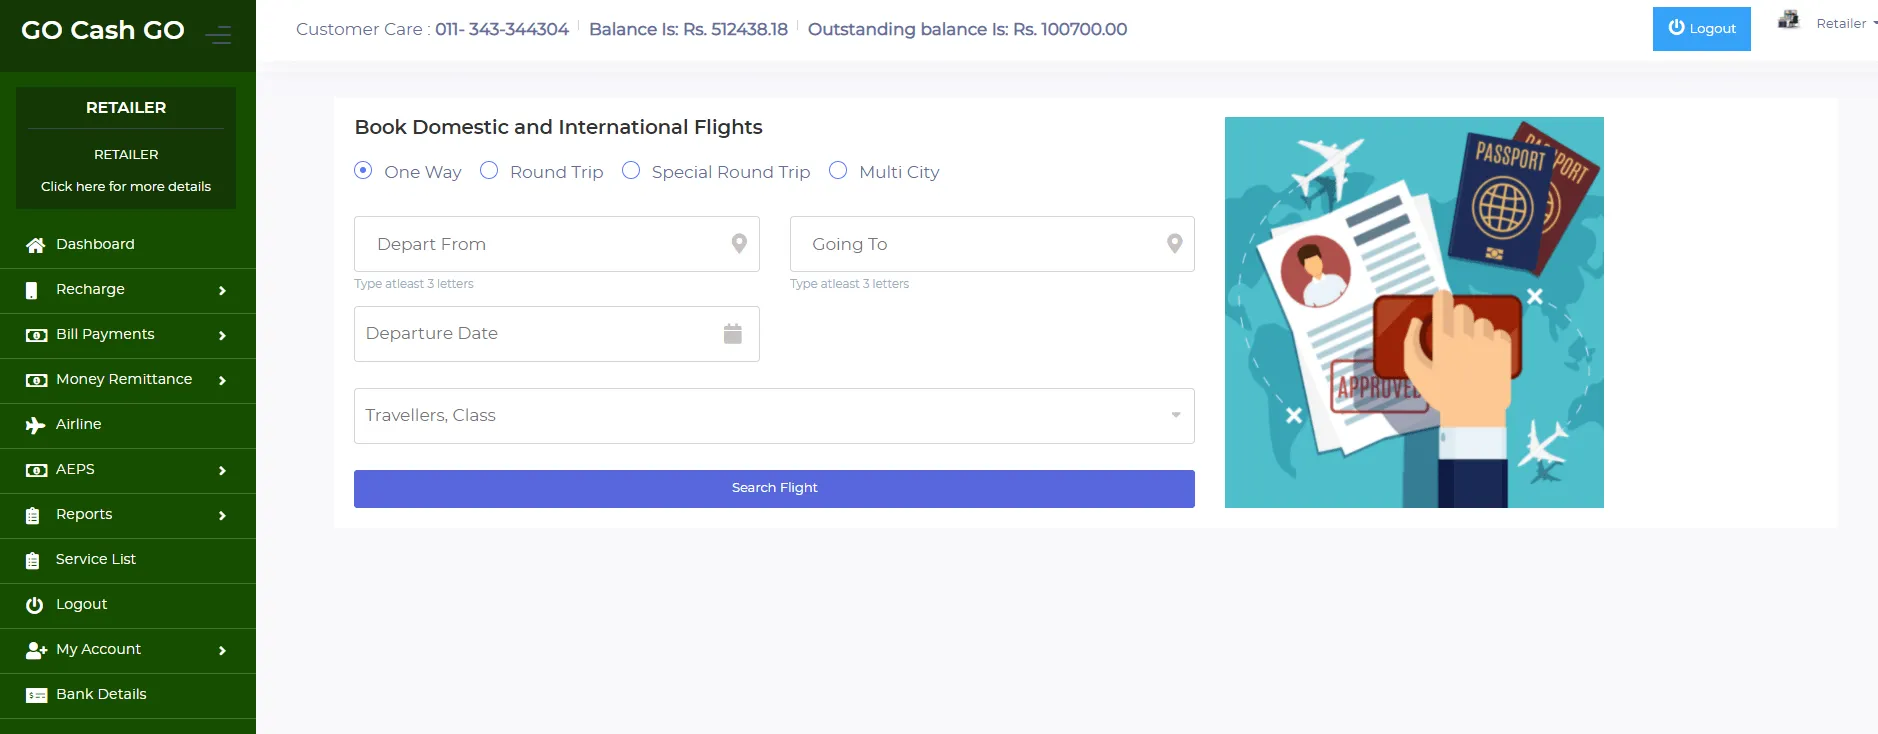Open the My Account sidebar menu
The height and width of the screenshot is (734, 1878).
98,650
